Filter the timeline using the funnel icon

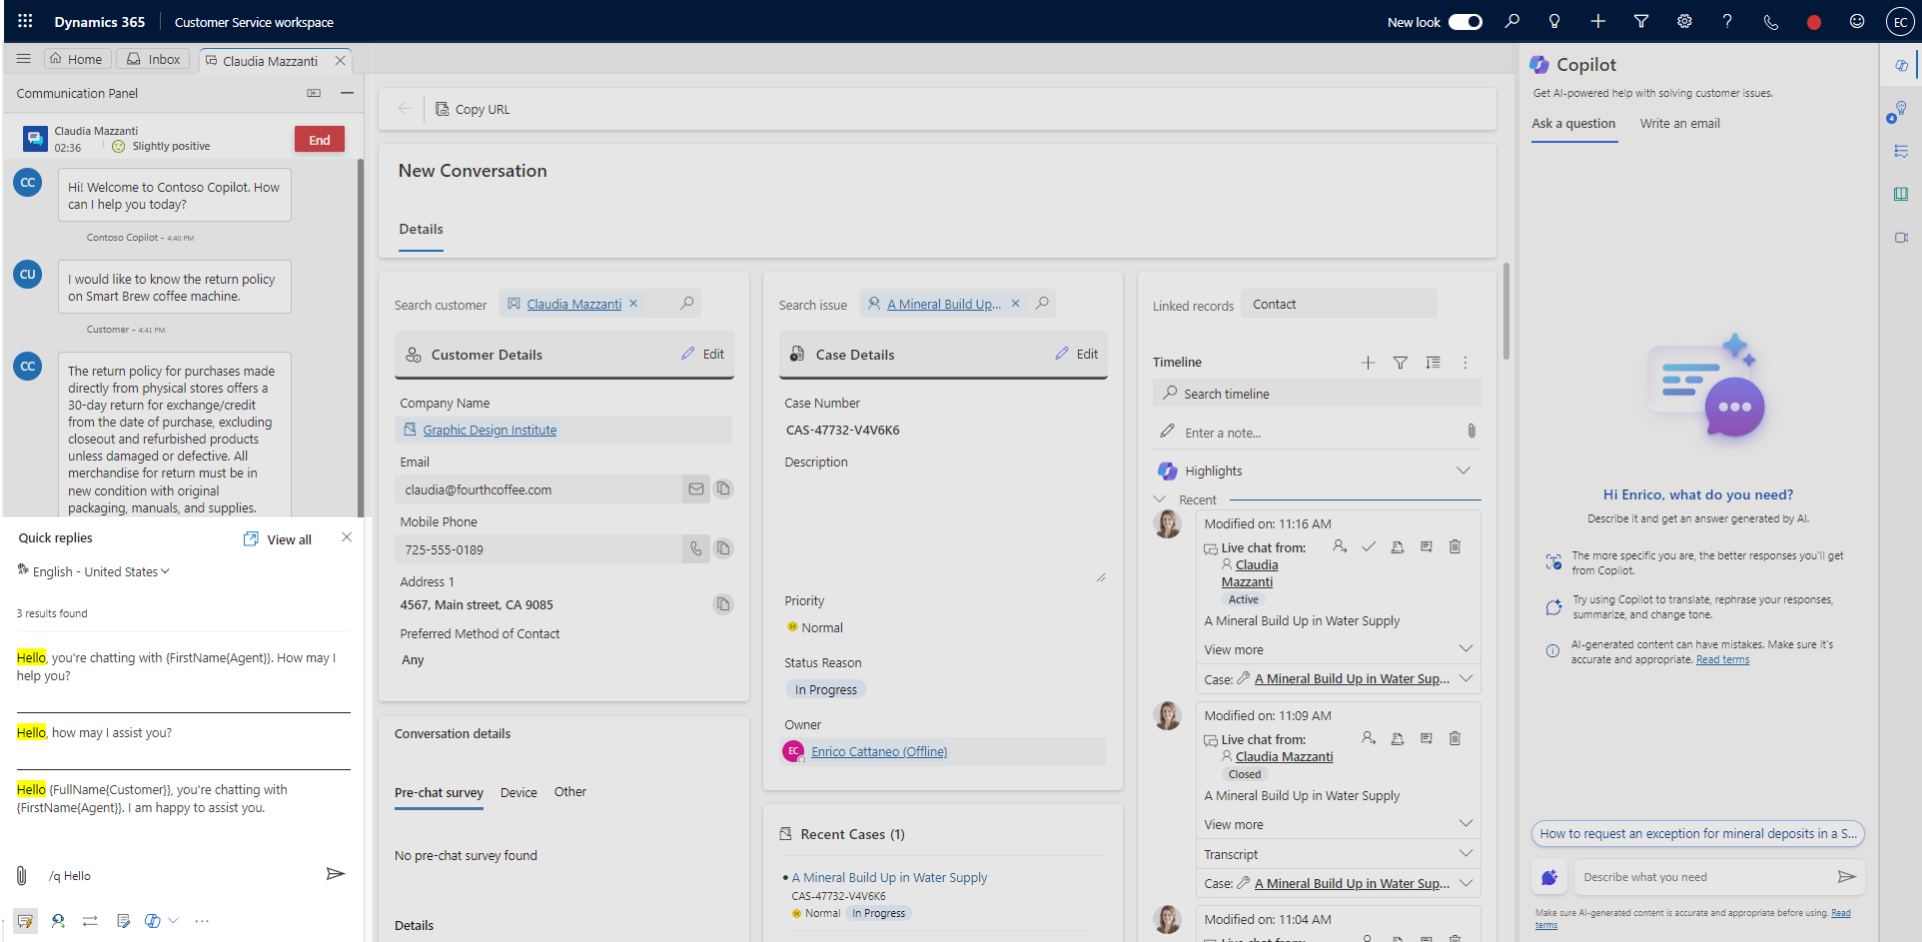(x=1400, y=362)
